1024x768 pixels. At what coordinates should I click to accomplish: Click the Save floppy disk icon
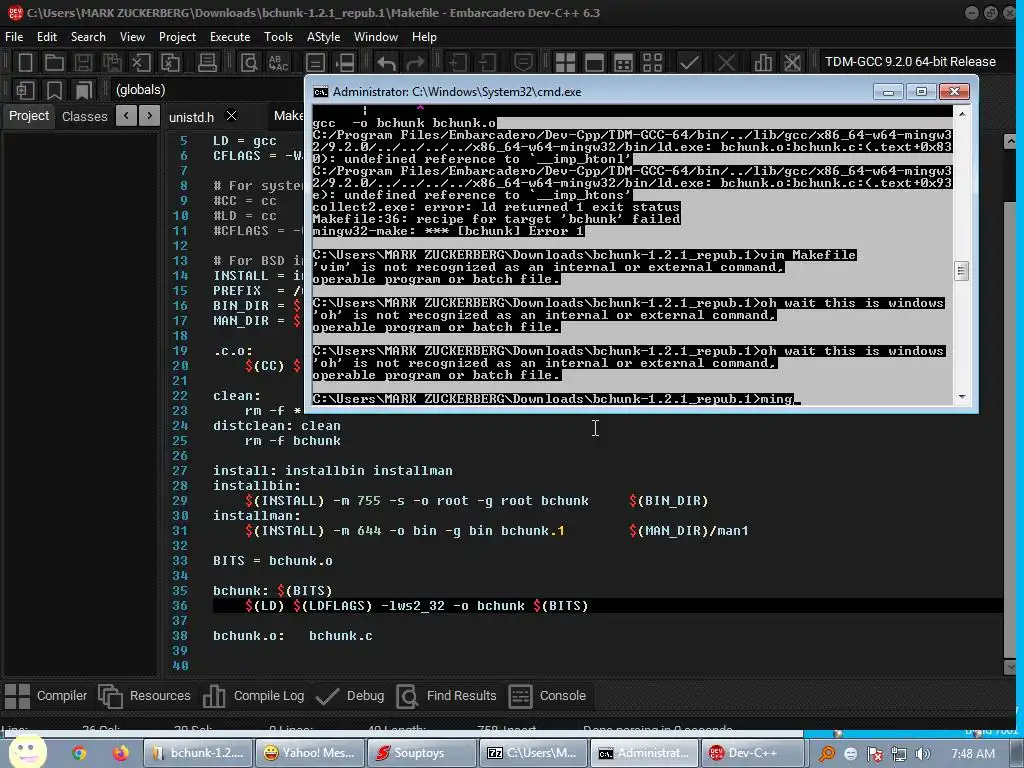[x=83, y=63]
